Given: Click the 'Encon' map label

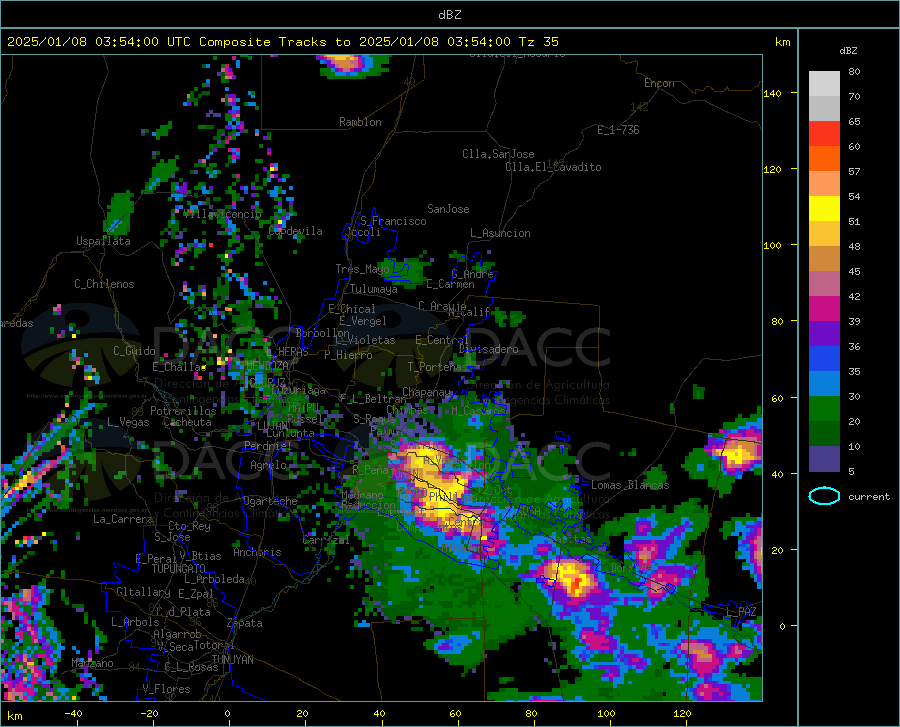Looking at the screenshot, I should coord(660,83).
